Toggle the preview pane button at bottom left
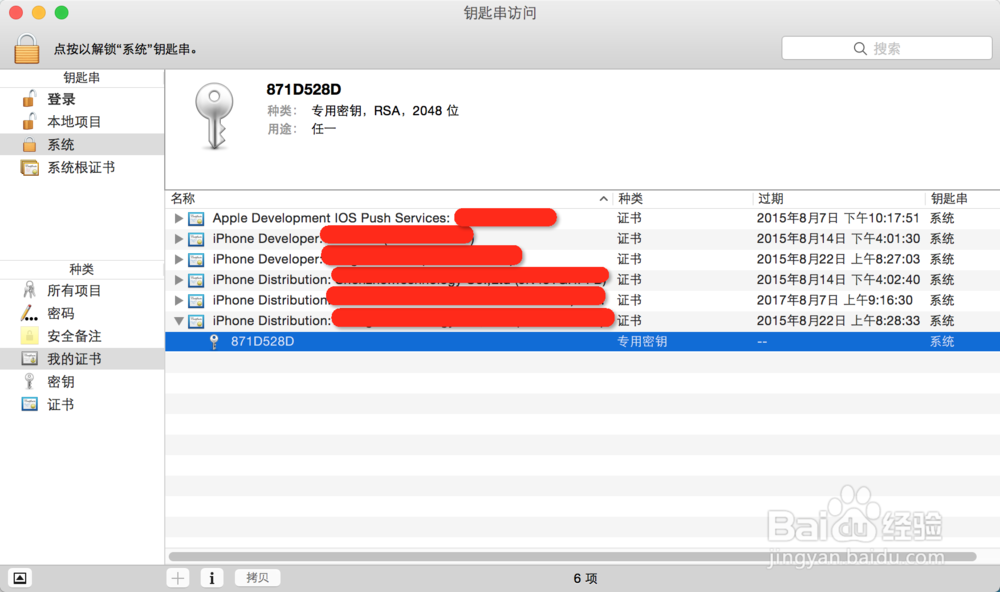 coord(20,578)
